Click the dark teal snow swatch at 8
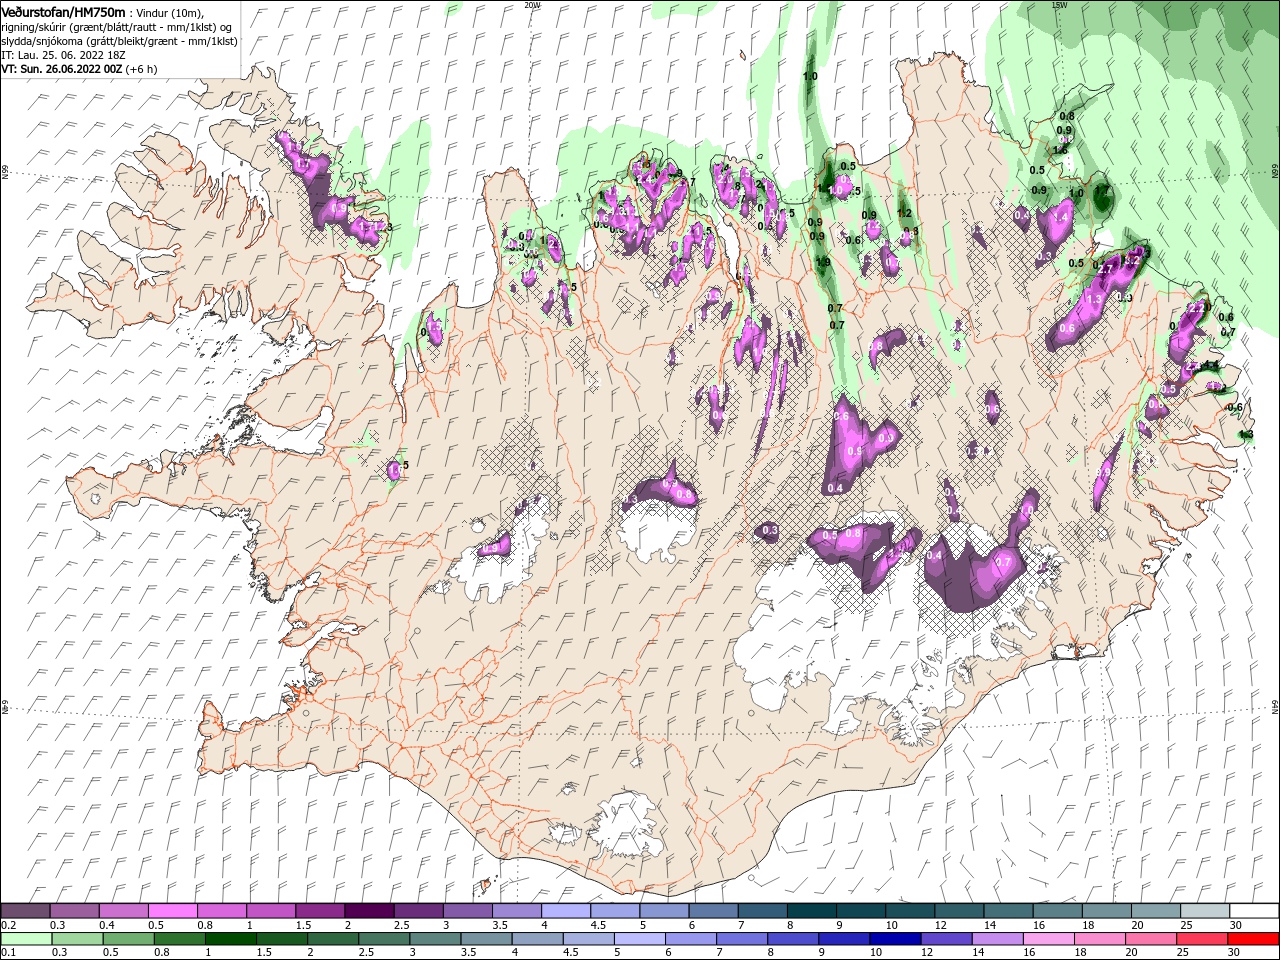Image resolution: width=1280 pixels, height=960 pixels. 811,911
